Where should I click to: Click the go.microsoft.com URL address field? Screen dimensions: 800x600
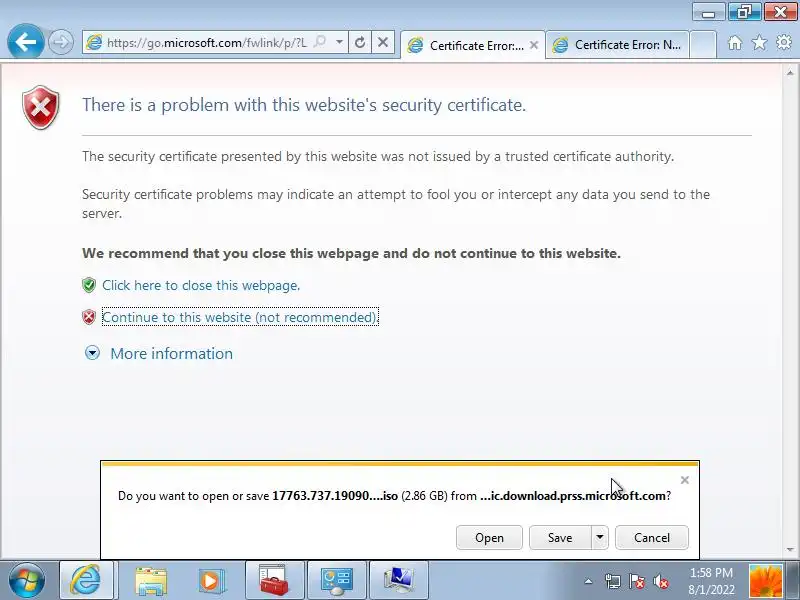point(207,42)
